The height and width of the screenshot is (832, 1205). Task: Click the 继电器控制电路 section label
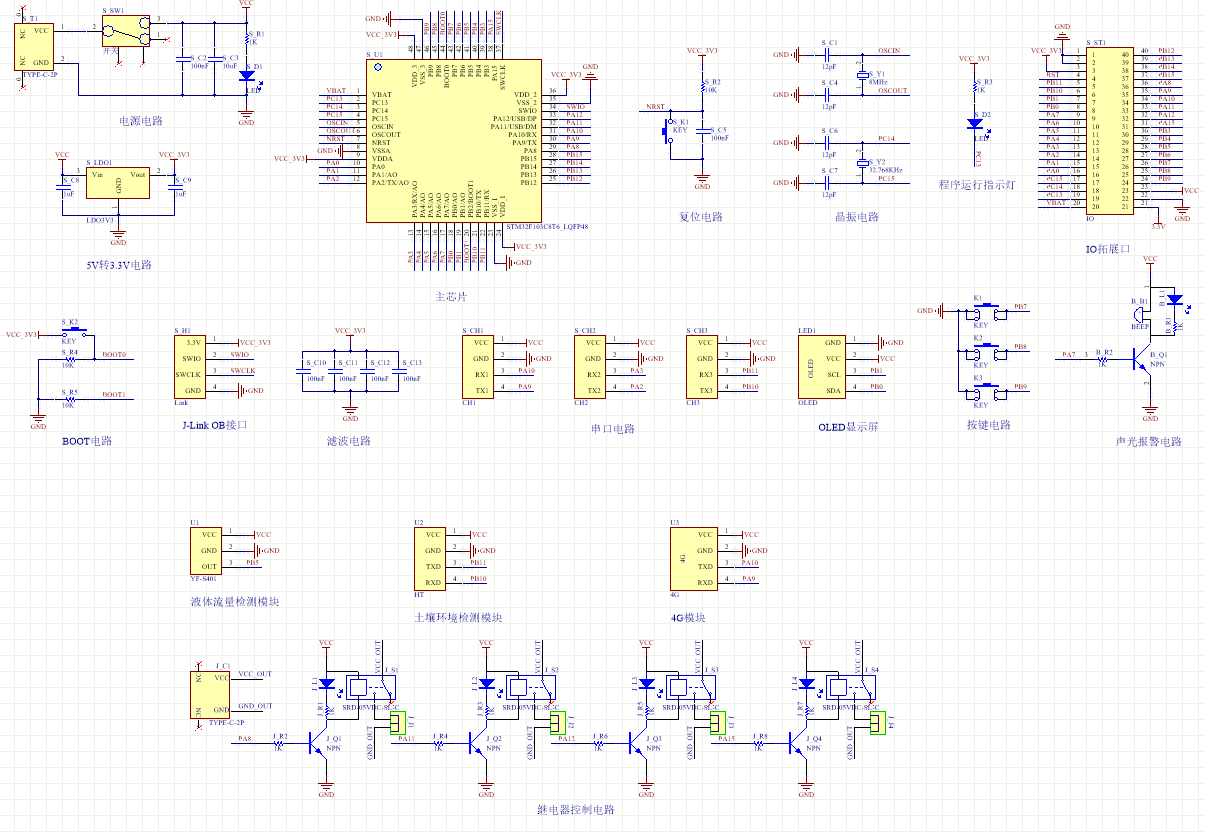(574, 810)
